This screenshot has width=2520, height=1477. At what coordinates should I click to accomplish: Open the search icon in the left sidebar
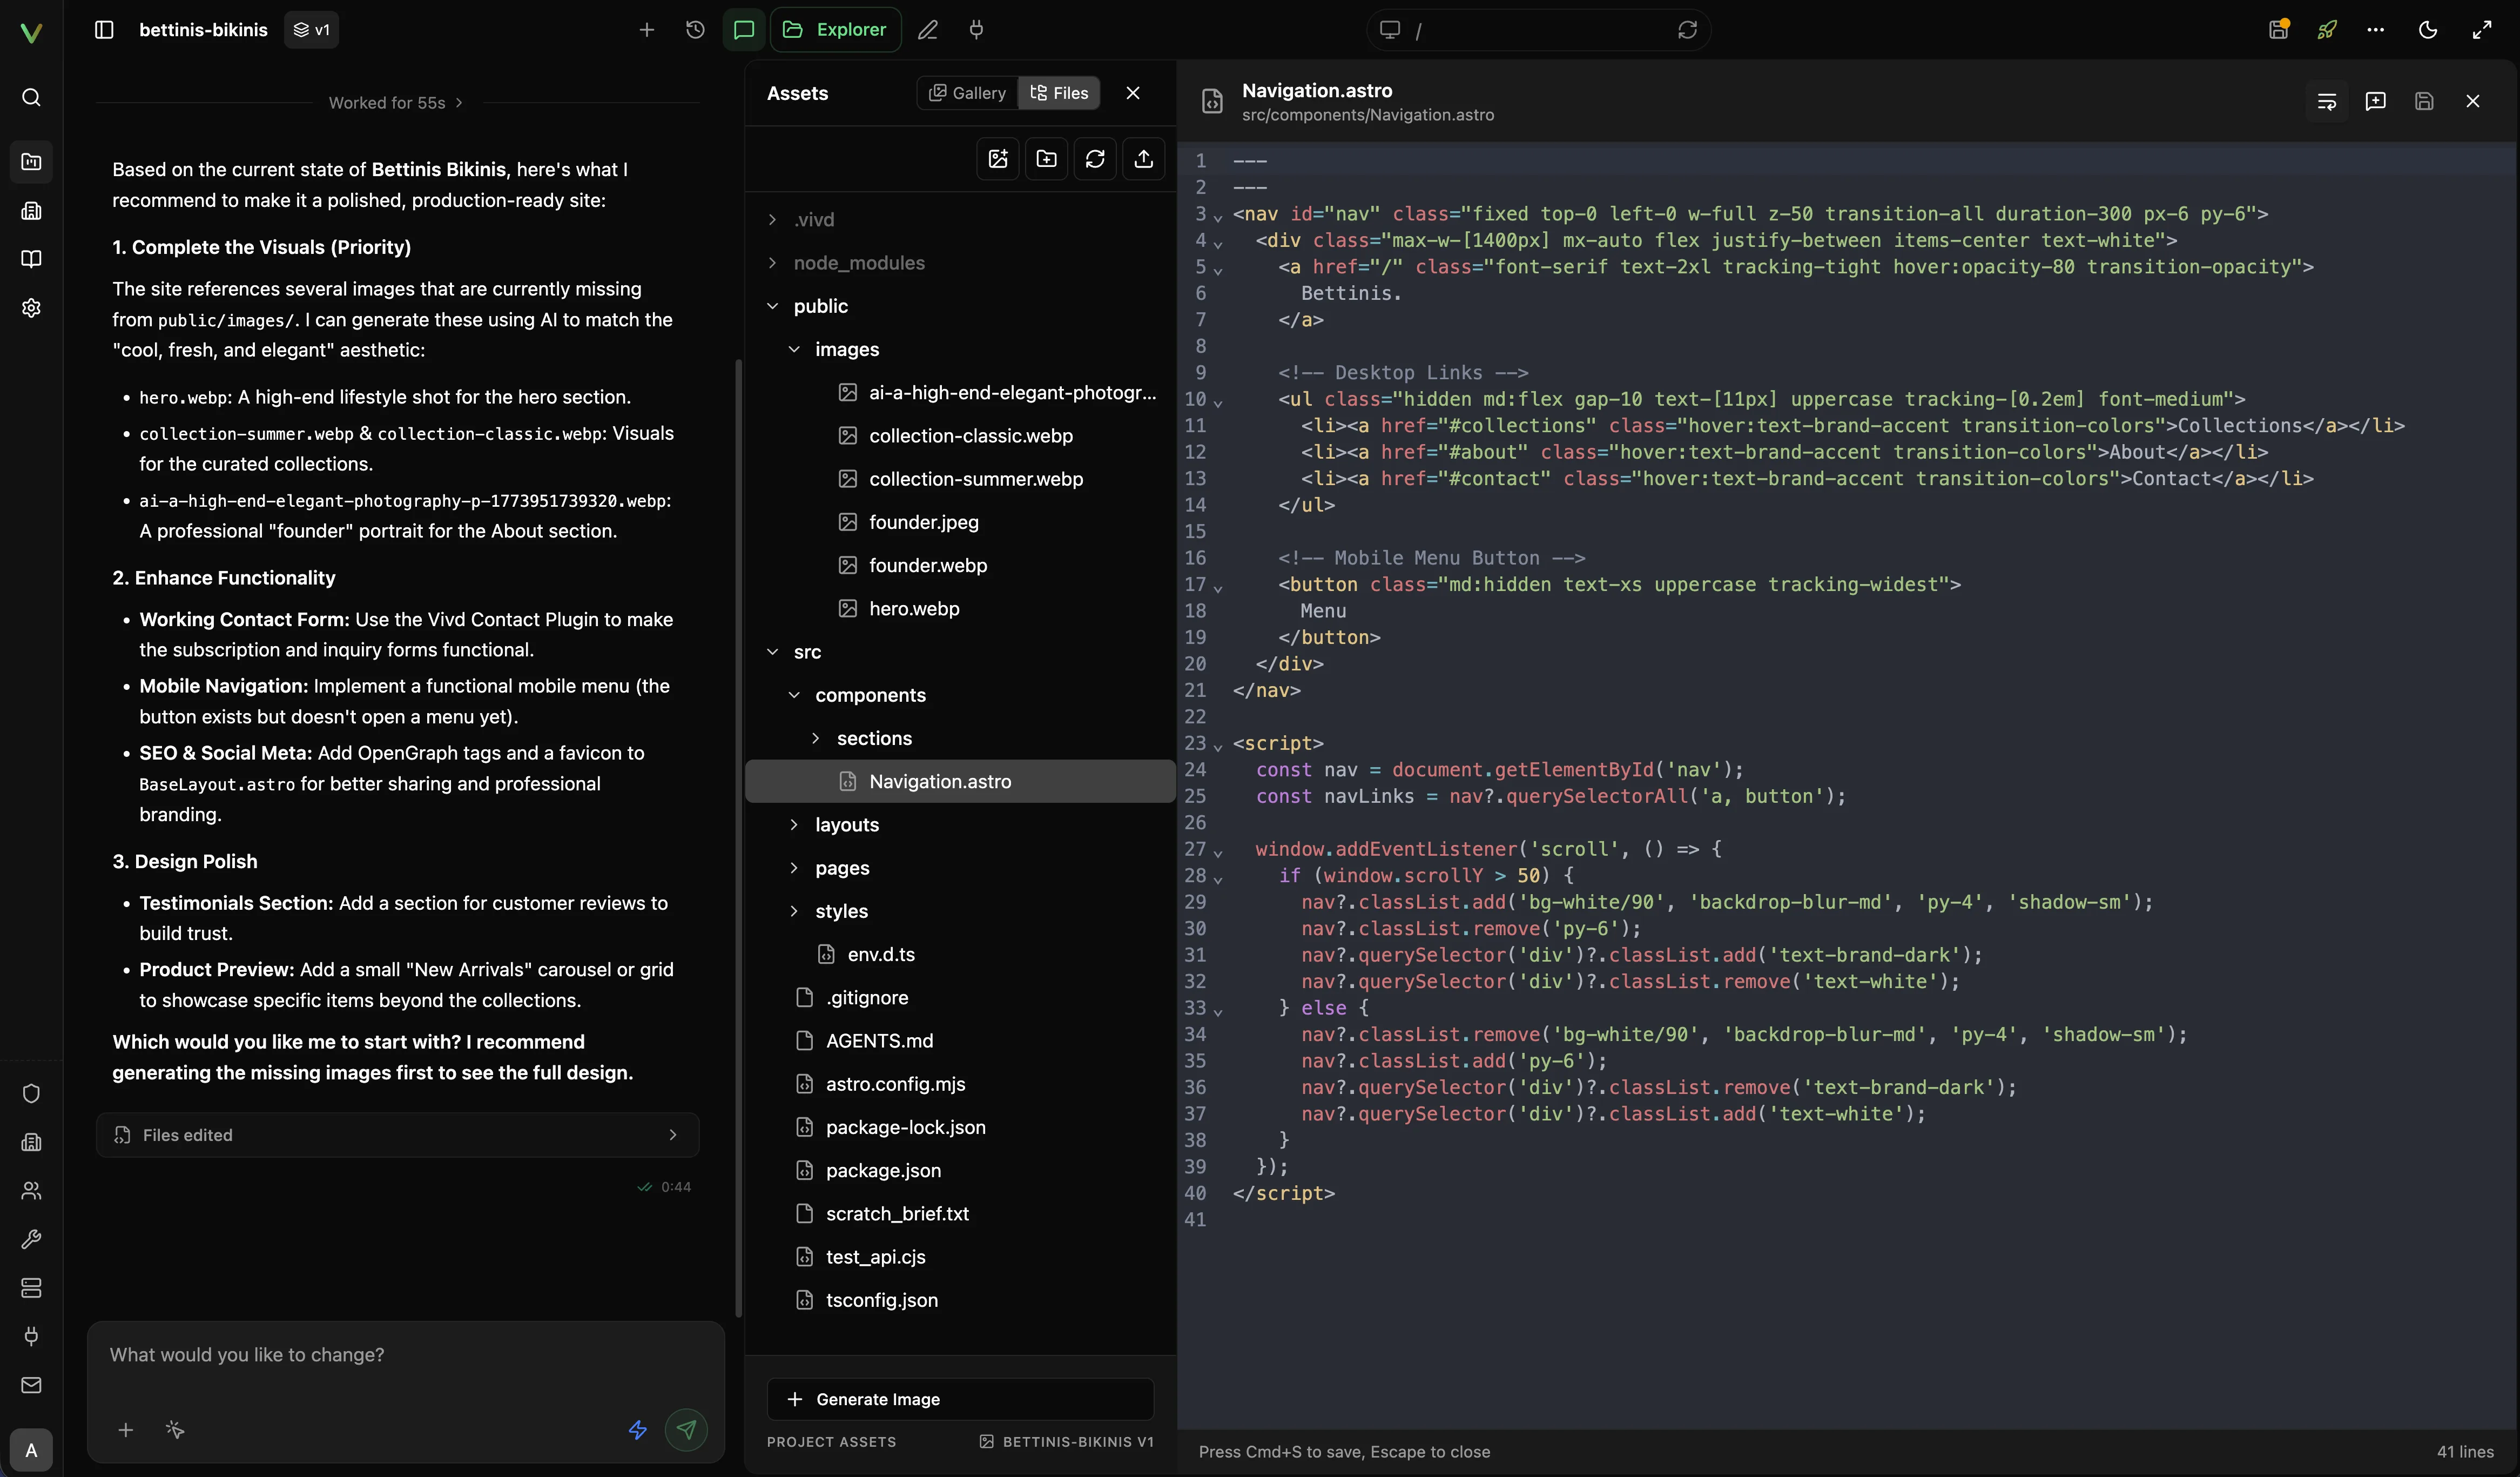31,97
